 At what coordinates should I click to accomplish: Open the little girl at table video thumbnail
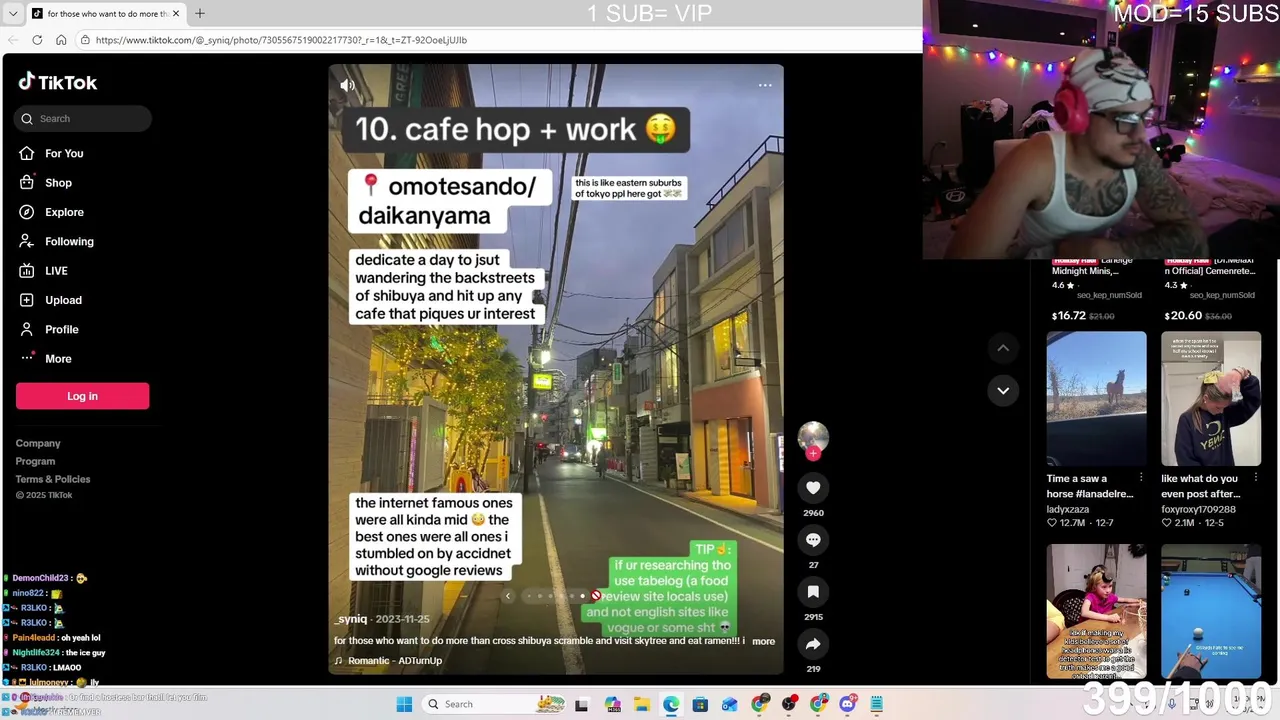pos(1097,612)
